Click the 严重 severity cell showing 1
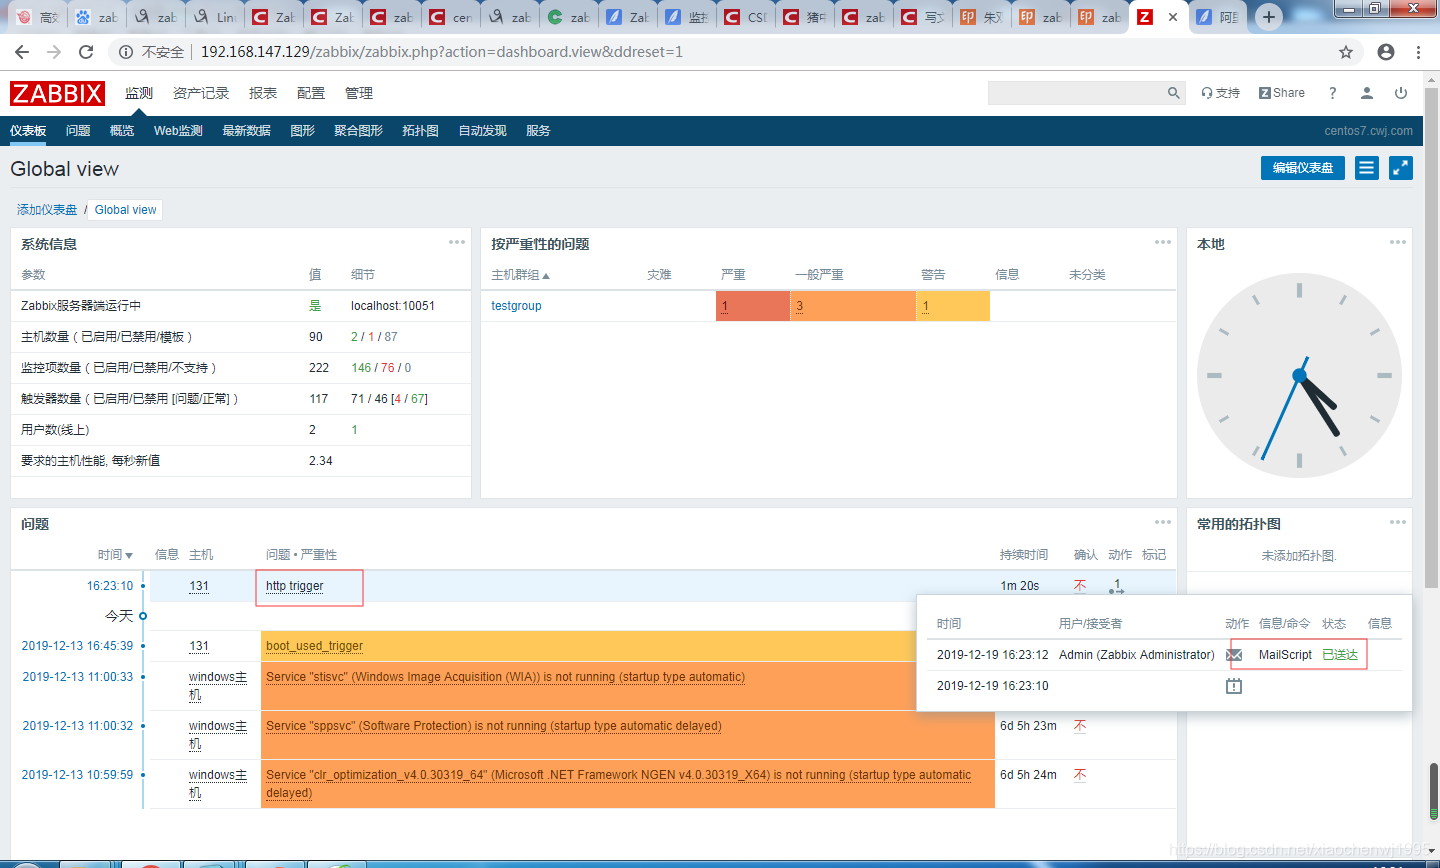 pos(753,306)
